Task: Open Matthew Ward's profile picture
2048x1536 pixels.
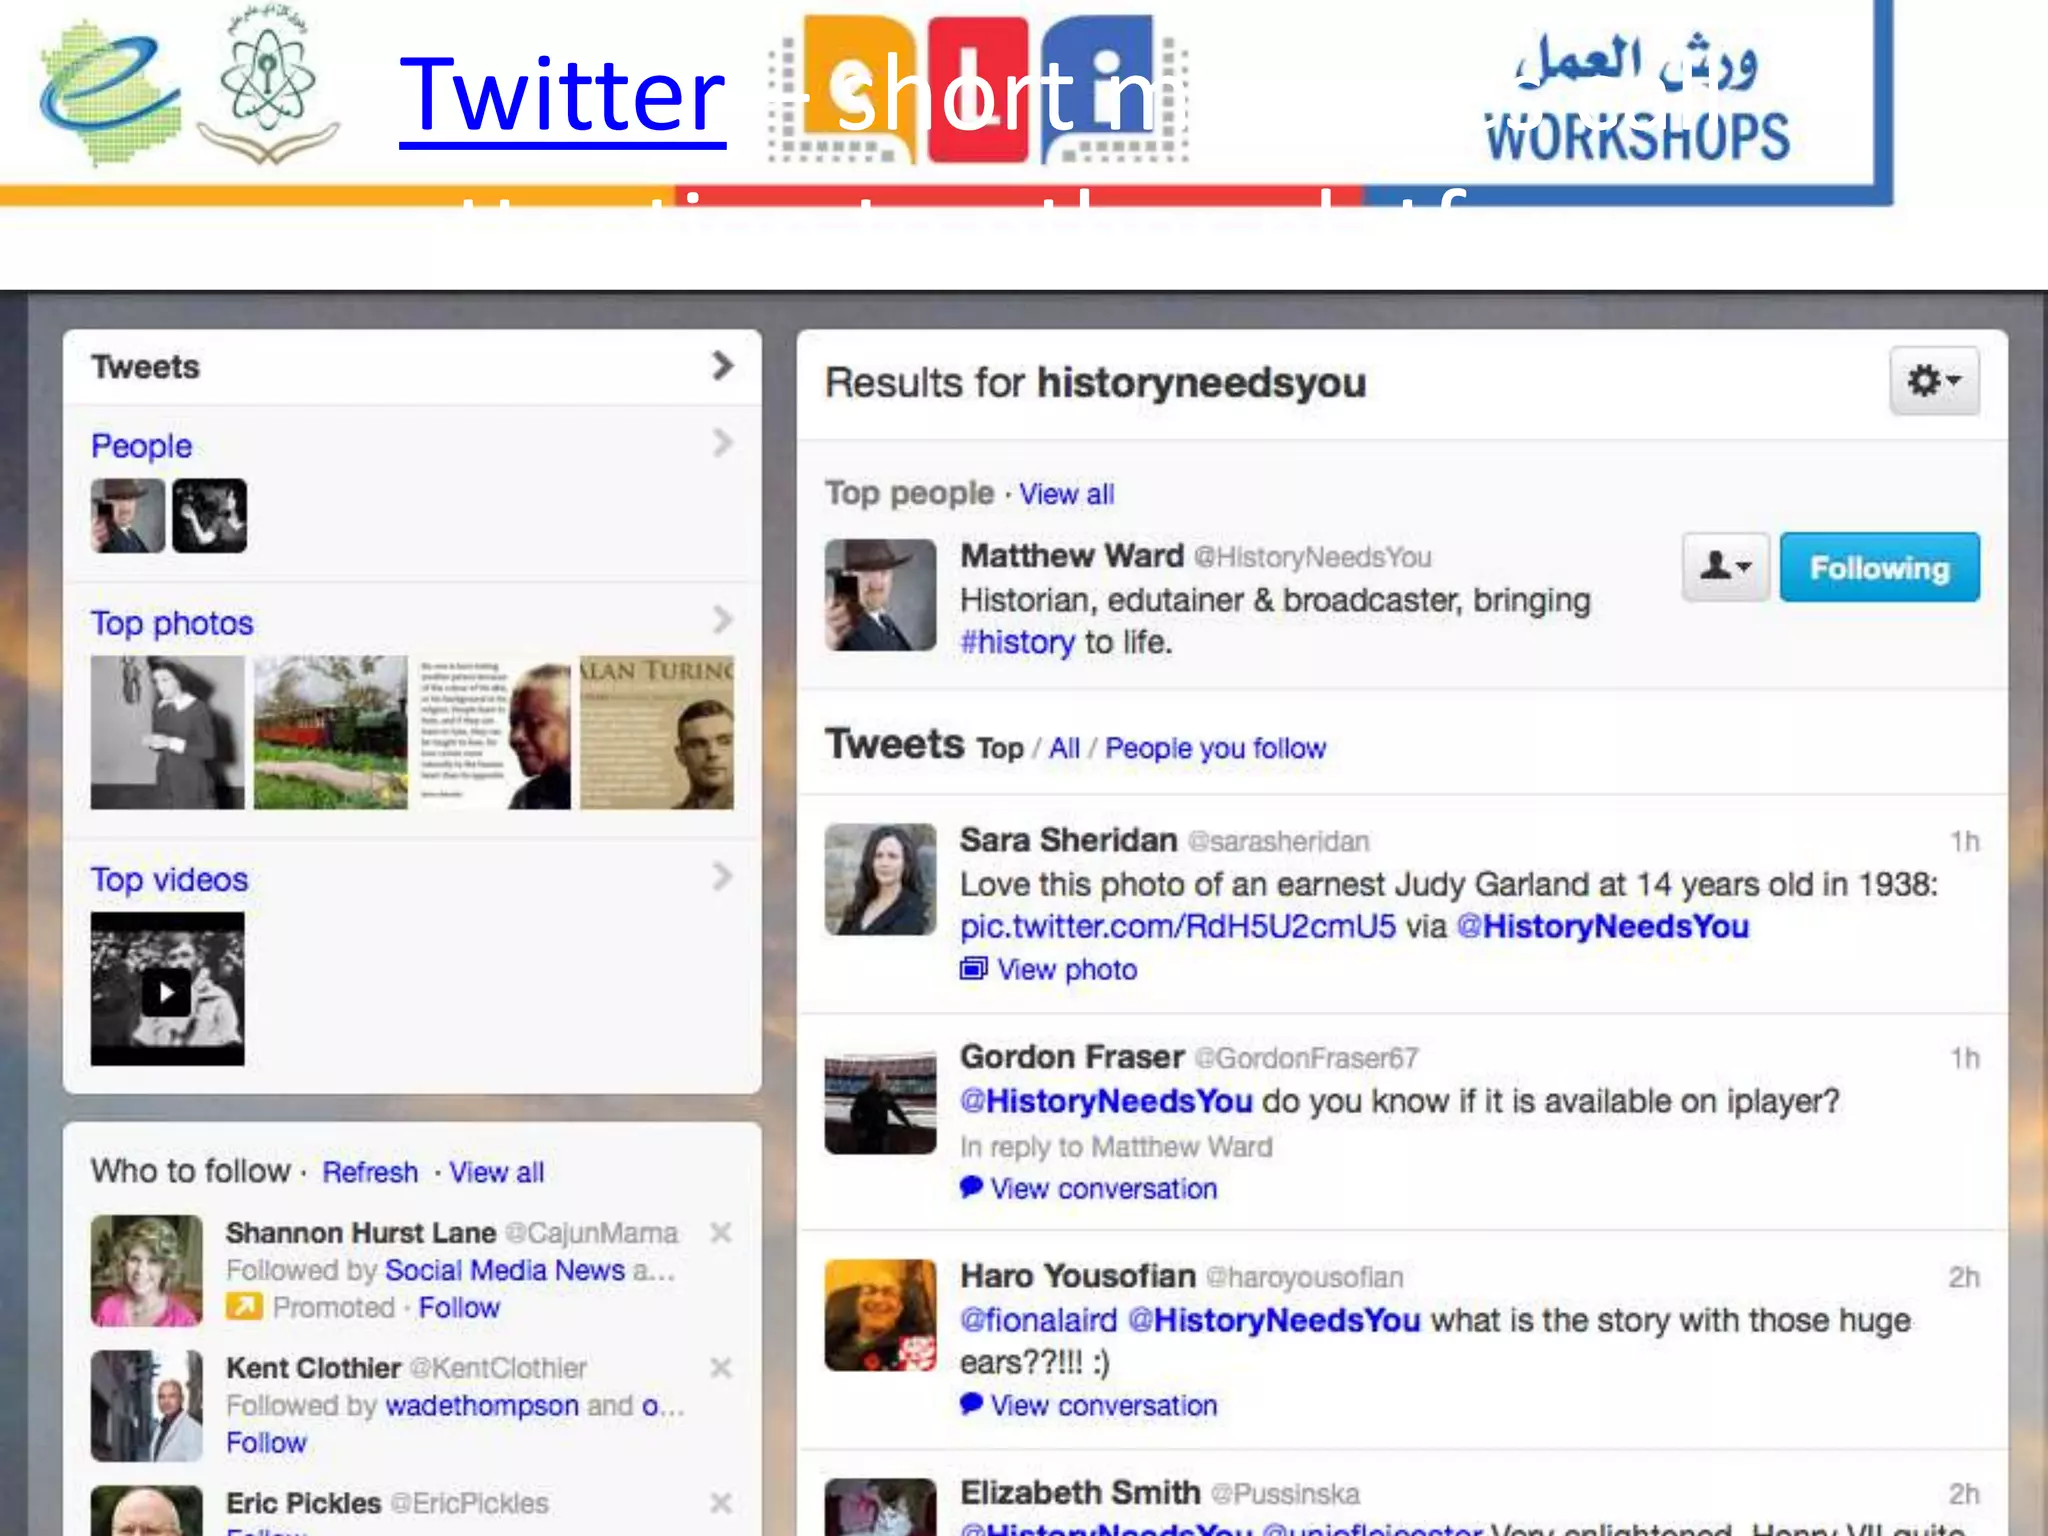Action: tap(880, 595)
